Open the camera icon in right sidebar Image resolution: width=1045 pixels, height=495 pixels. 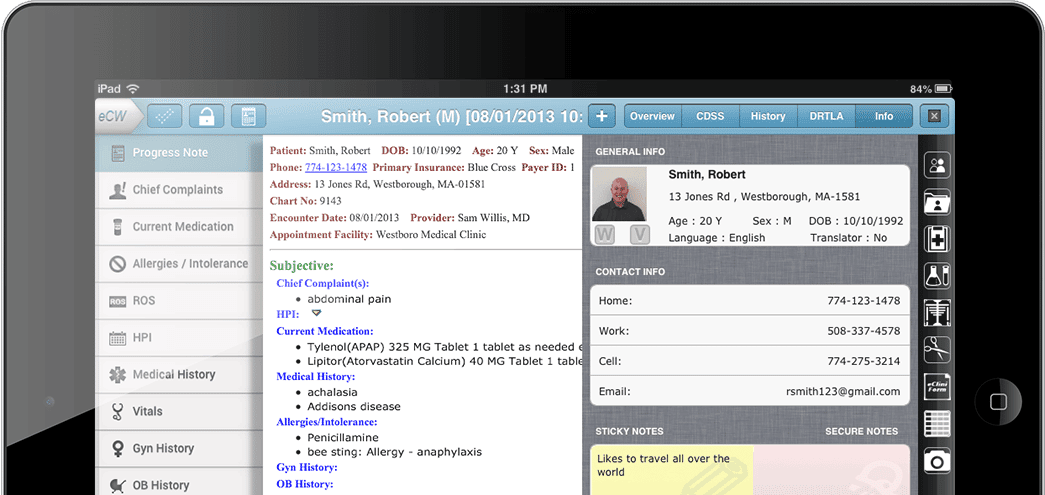[x=937, y=460]
